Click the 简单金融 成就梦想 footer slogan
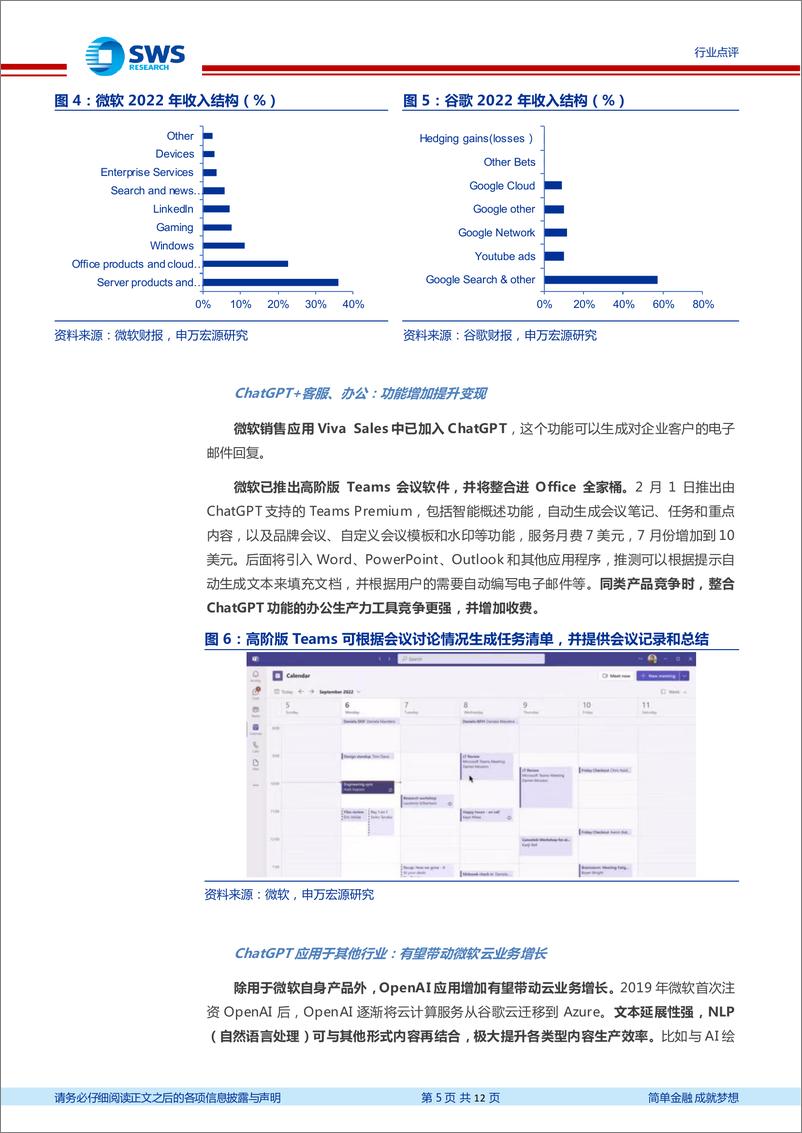The width and height of the screenshot is (802, 1133). [x=694, y=1098]
